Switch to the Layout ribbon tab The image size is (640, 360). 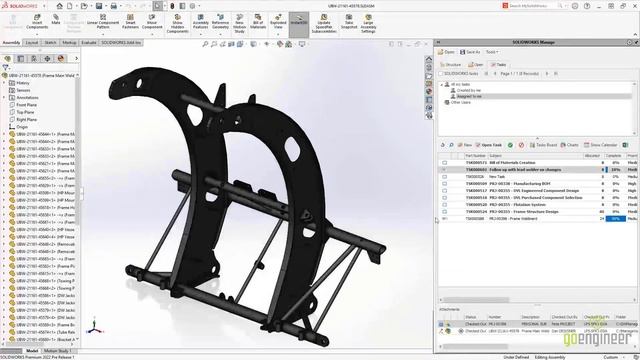pyautogui.click(x=32, y=42)
